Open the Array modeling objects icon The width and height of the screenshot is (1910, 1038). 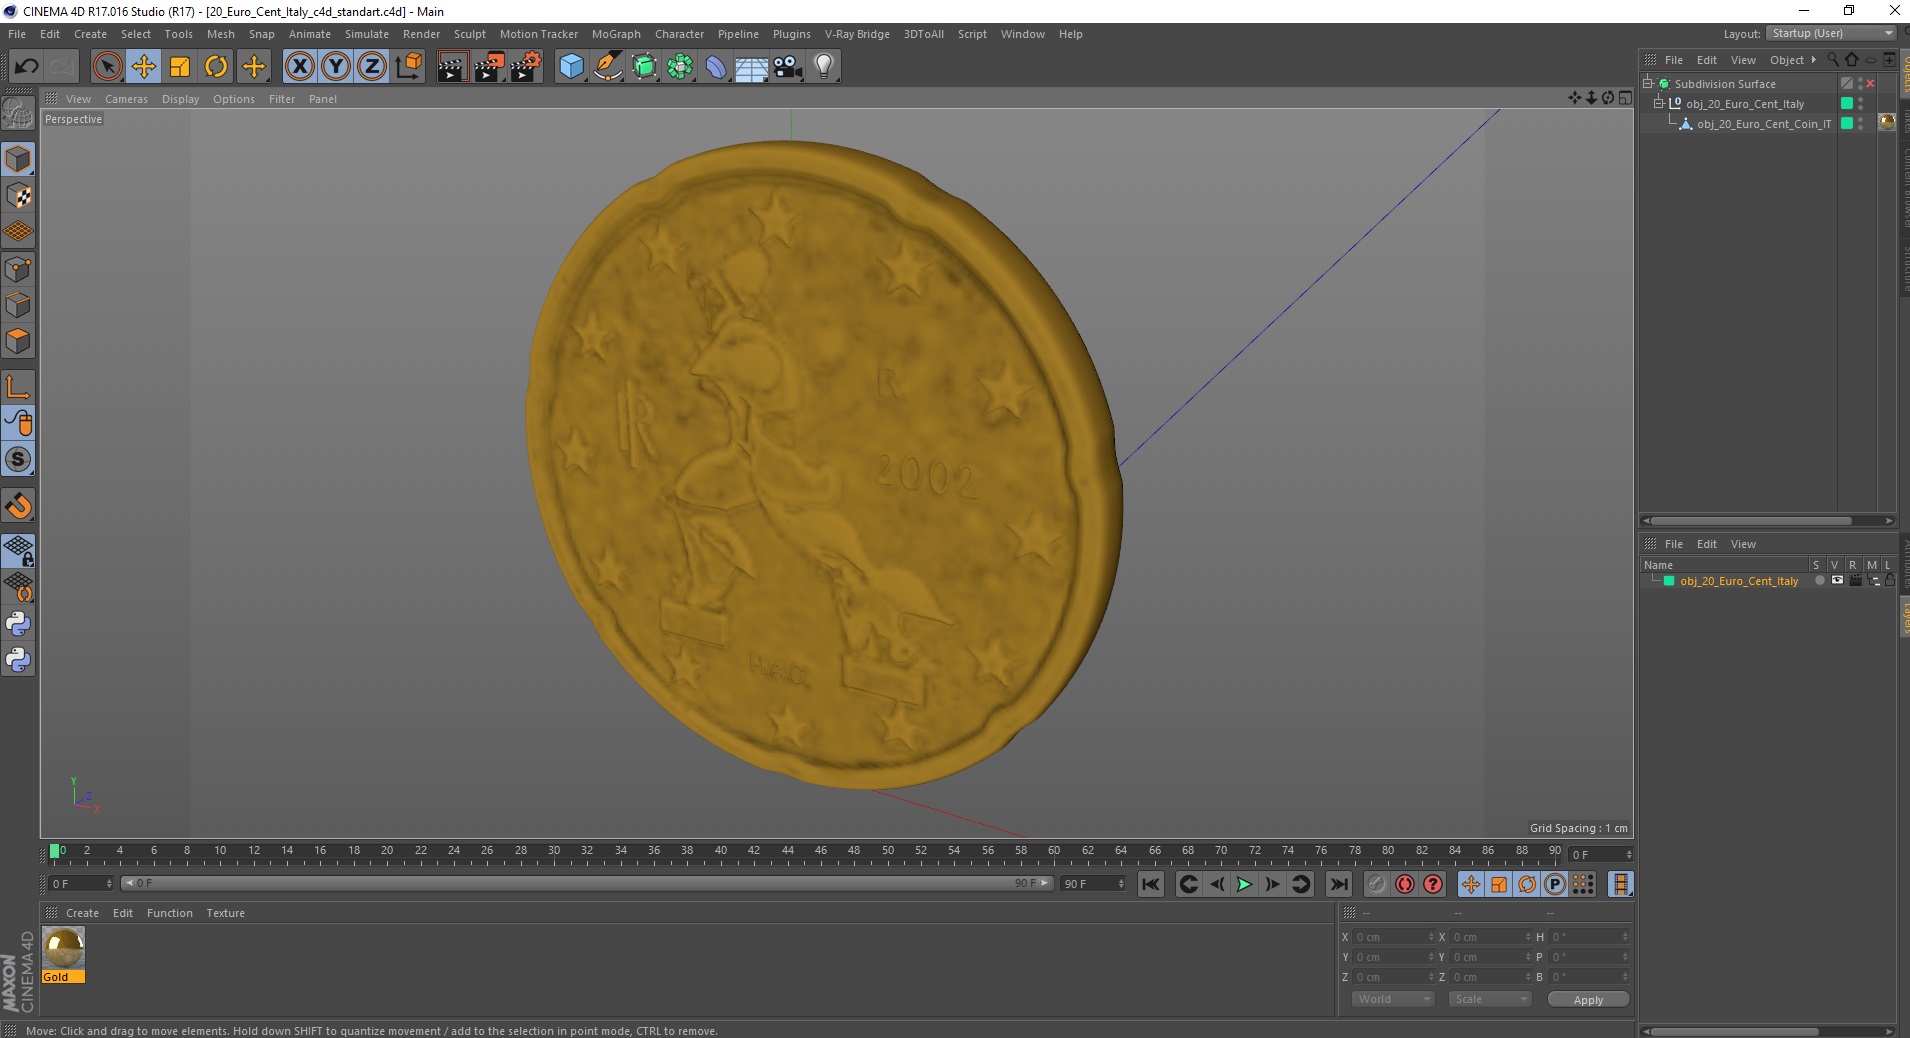pyautogui.click(x=680, y=67)
